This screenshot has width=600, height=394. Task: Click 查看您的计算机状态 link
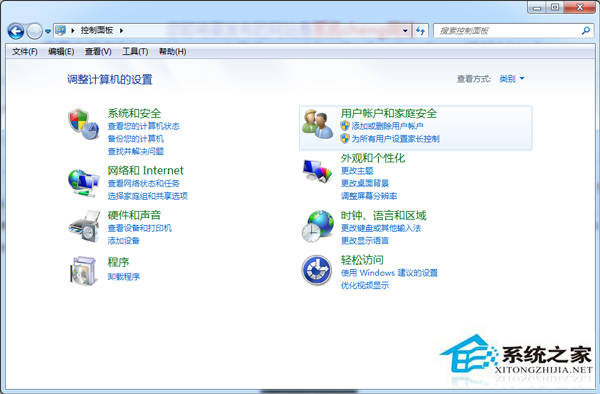(143, 126)
